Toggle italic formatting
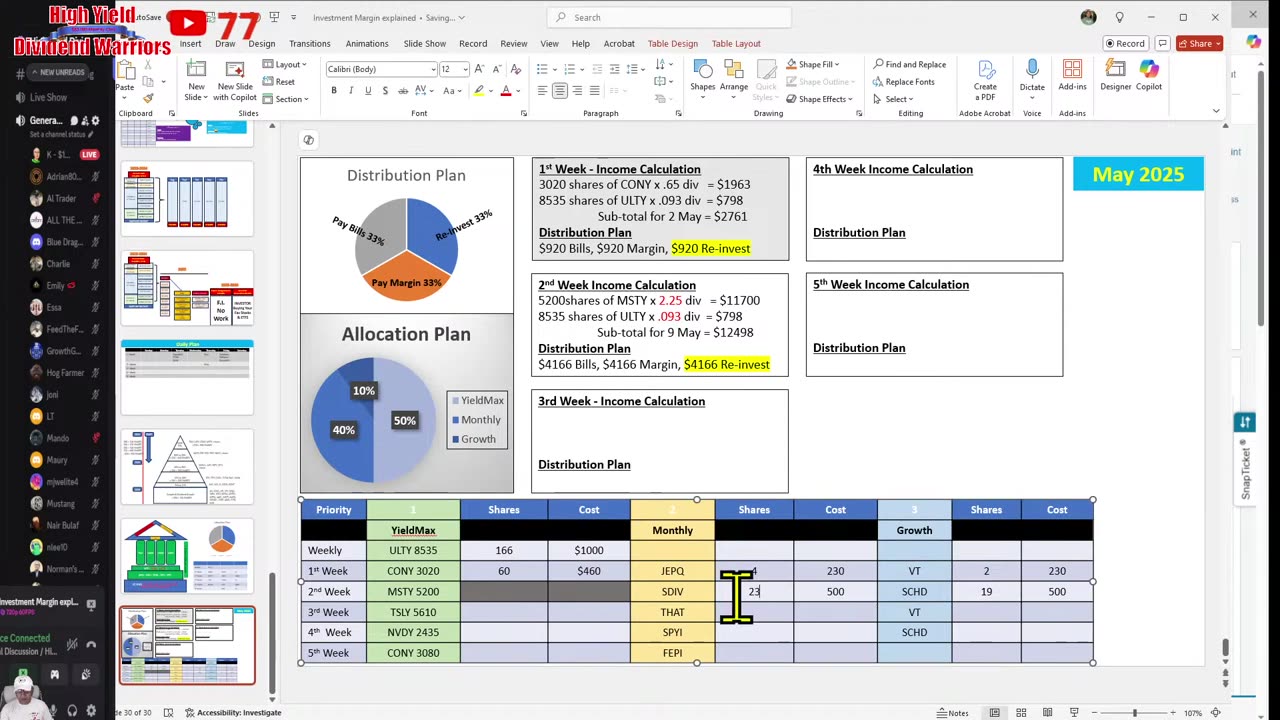The width and height of the screenshot is (1280, 720). (351, 91)
